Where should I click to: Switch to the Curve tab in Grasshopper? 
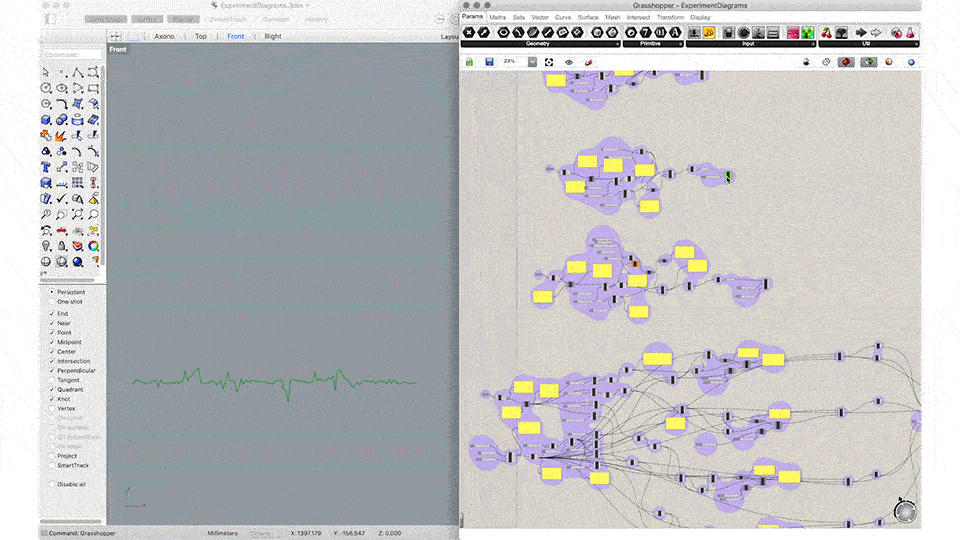[x=563, y=17]
